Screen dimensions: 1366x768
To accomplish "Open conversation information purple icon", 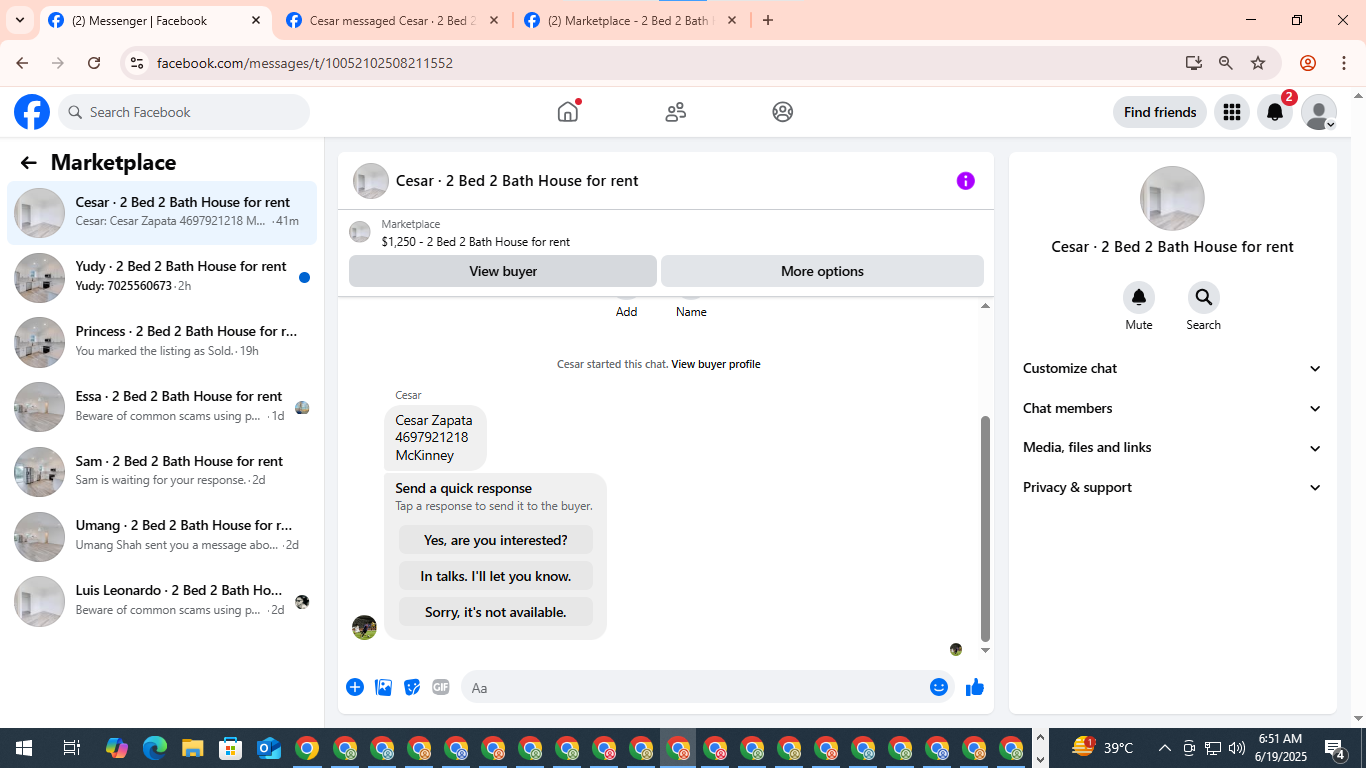I will (x=965, y=181).
